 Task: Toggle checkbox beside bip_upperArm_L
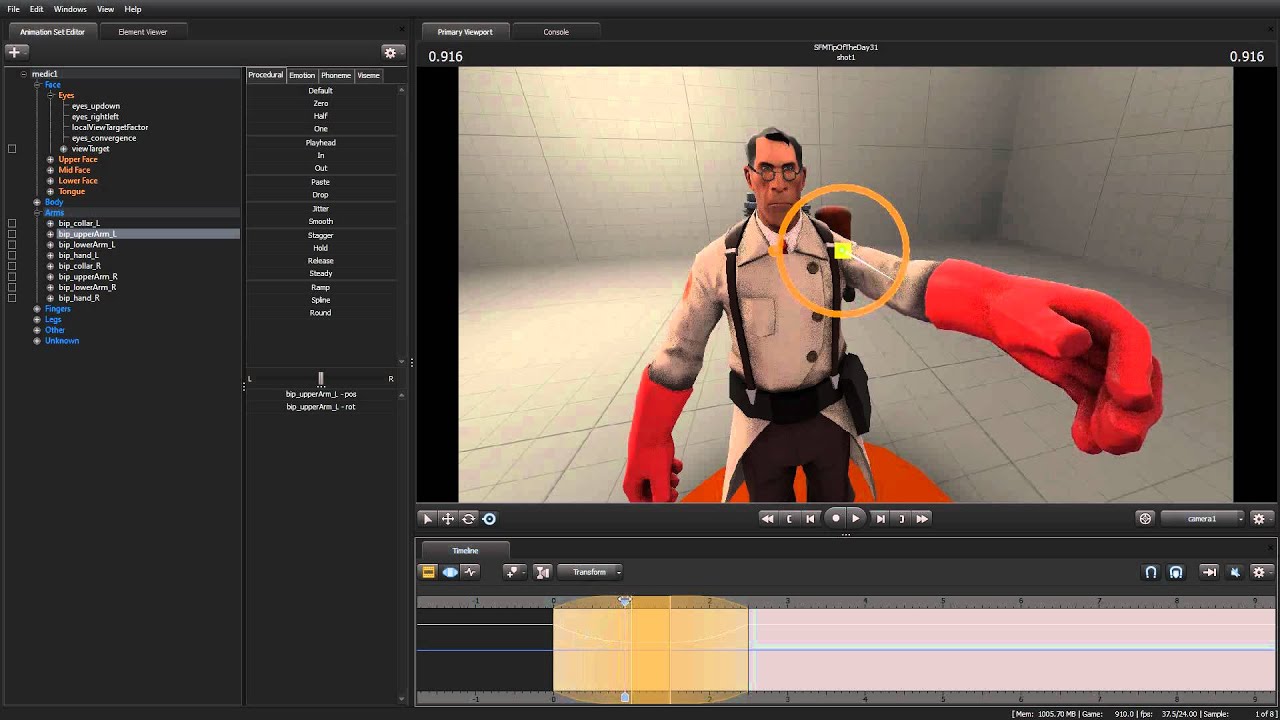pos(12,234)
